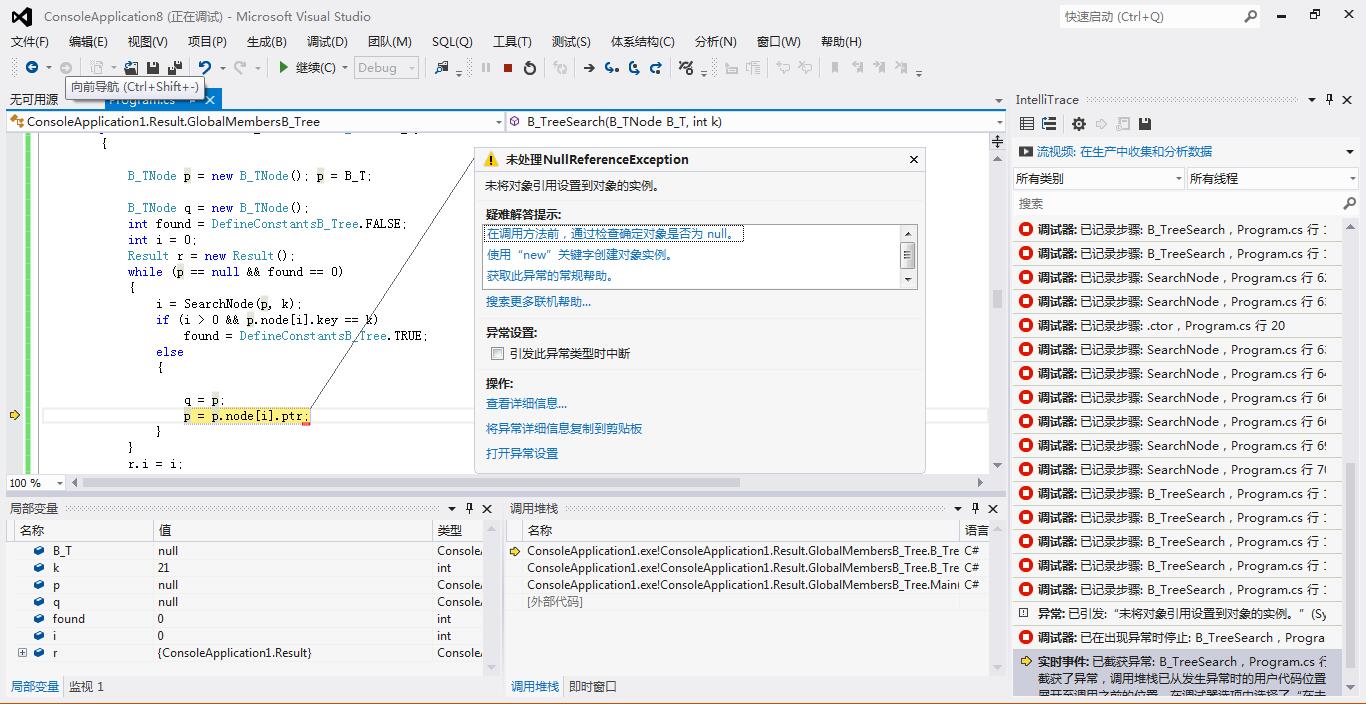Restart the debugging session
Viewport: 1366px width, 704px height.
(x=530, y=68)
